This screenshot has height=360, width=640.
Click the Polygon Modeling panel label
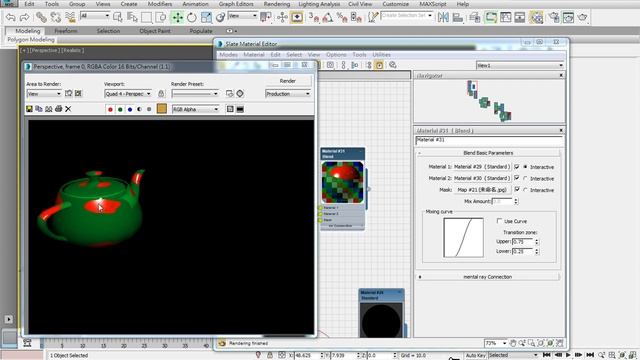[x=31, y=40]
